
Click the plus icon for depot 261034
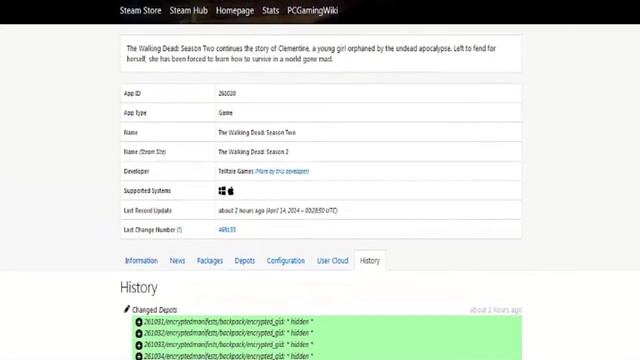pos(139,356)
